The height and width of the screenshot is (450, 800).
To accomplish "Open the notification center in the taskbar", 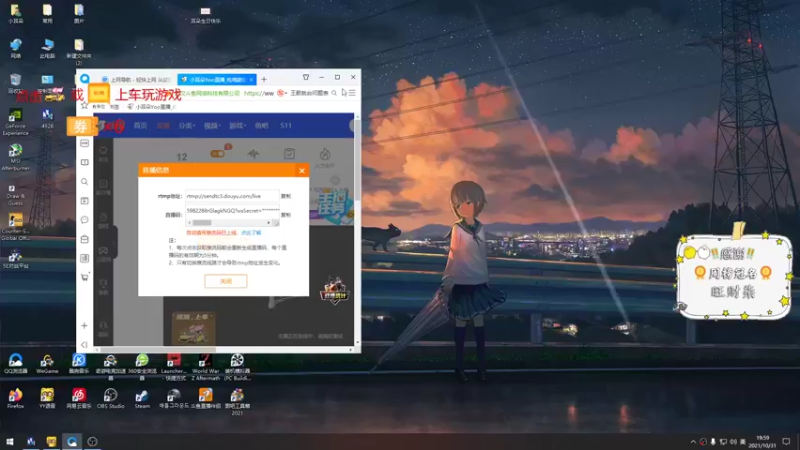I will pyautogui.click(x=786, y=442).
